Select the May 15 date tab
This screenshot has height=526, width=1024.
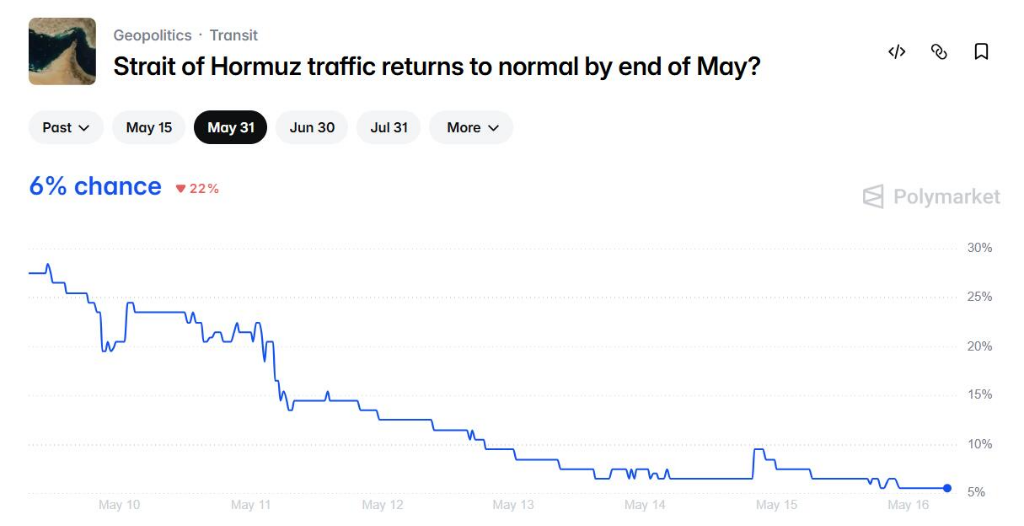click(149, 127)
